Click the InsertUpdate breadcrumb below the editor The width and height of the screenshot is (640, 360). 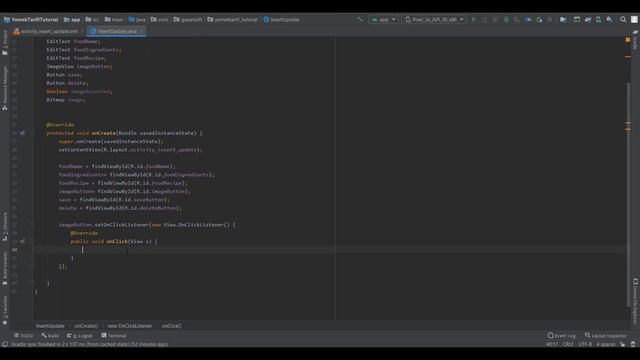(50, 326)
